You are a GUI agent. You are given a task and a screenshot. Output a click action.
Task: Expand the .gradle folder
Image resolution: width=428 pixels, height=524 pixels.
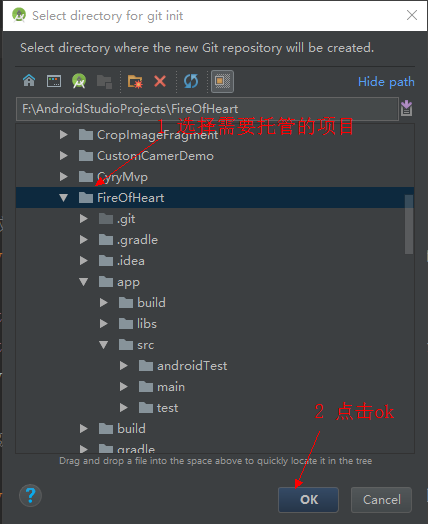pos(84,240)
